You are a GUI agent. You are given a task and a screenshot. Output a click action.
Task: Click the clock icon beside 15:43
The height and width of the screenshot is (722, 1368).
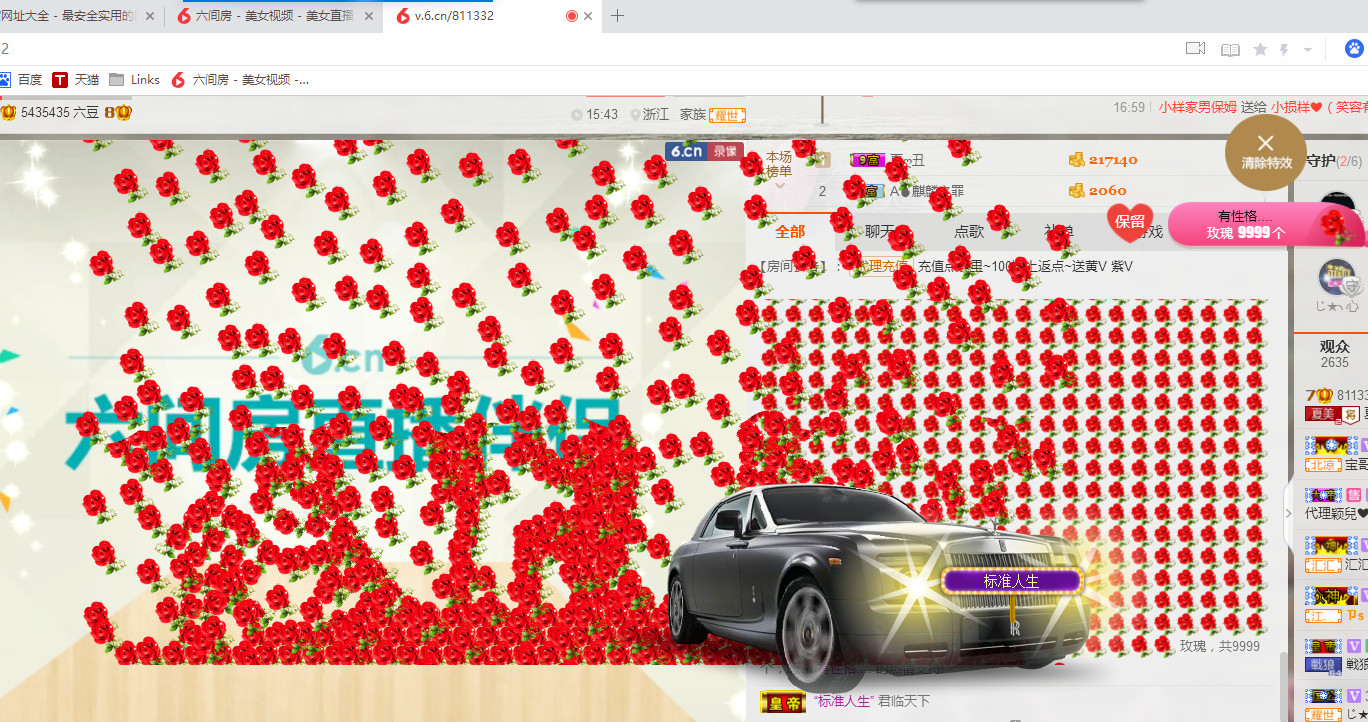point(577,115)
